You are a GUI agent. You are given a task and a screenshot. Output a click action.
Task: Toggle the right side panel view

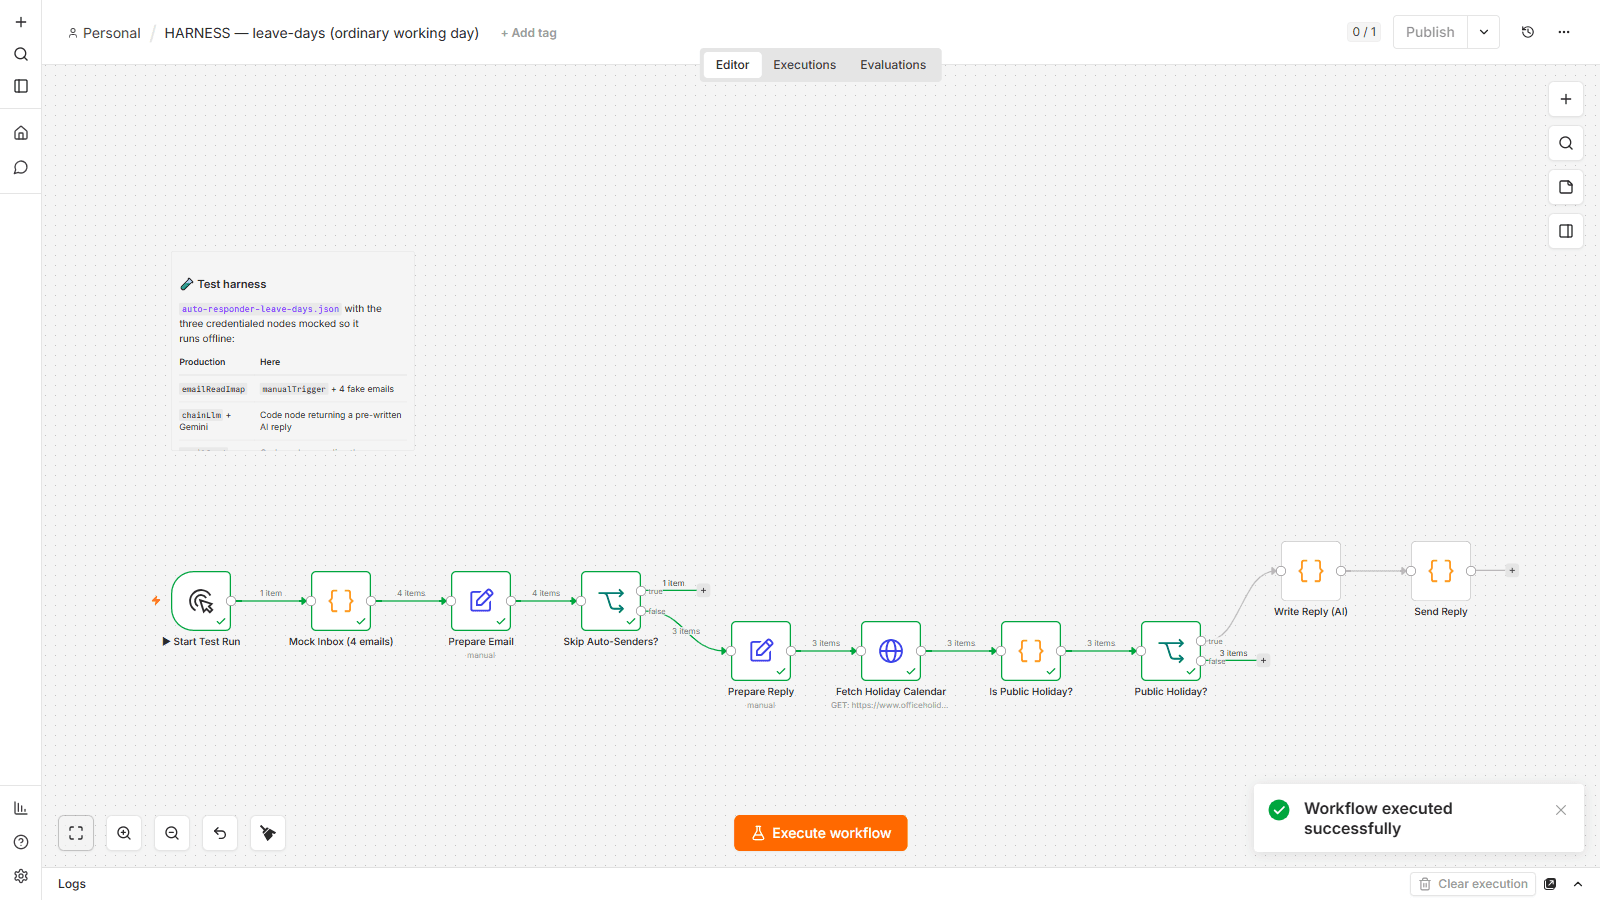pos(1566,231)
